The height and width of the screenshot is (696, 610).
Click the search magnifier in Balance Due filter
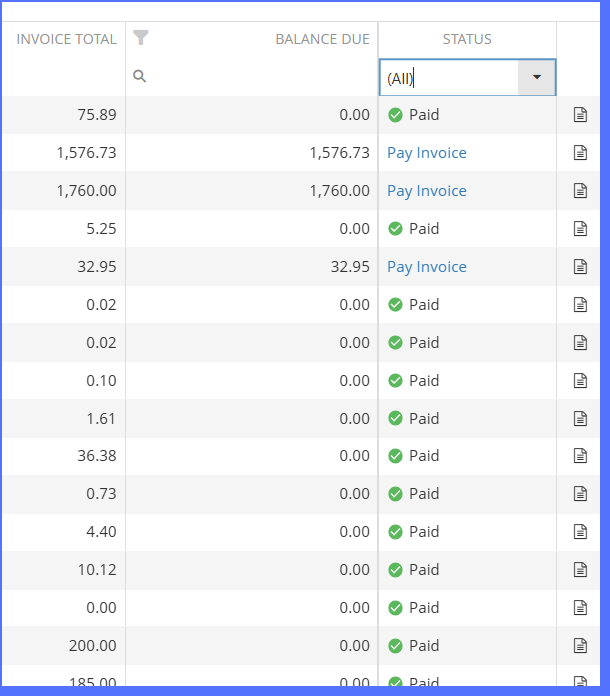pyautogui.click(x=140, y=76)
